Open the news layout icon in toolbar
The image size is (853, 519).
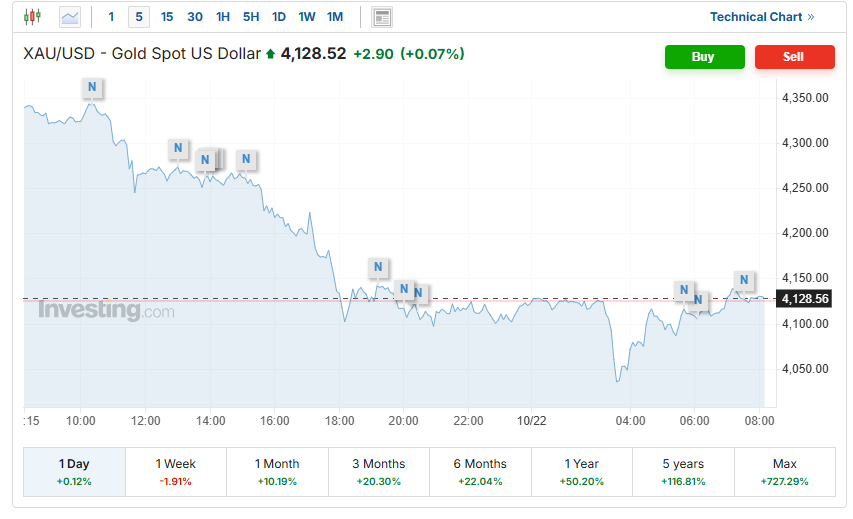[x=381, y=17]
